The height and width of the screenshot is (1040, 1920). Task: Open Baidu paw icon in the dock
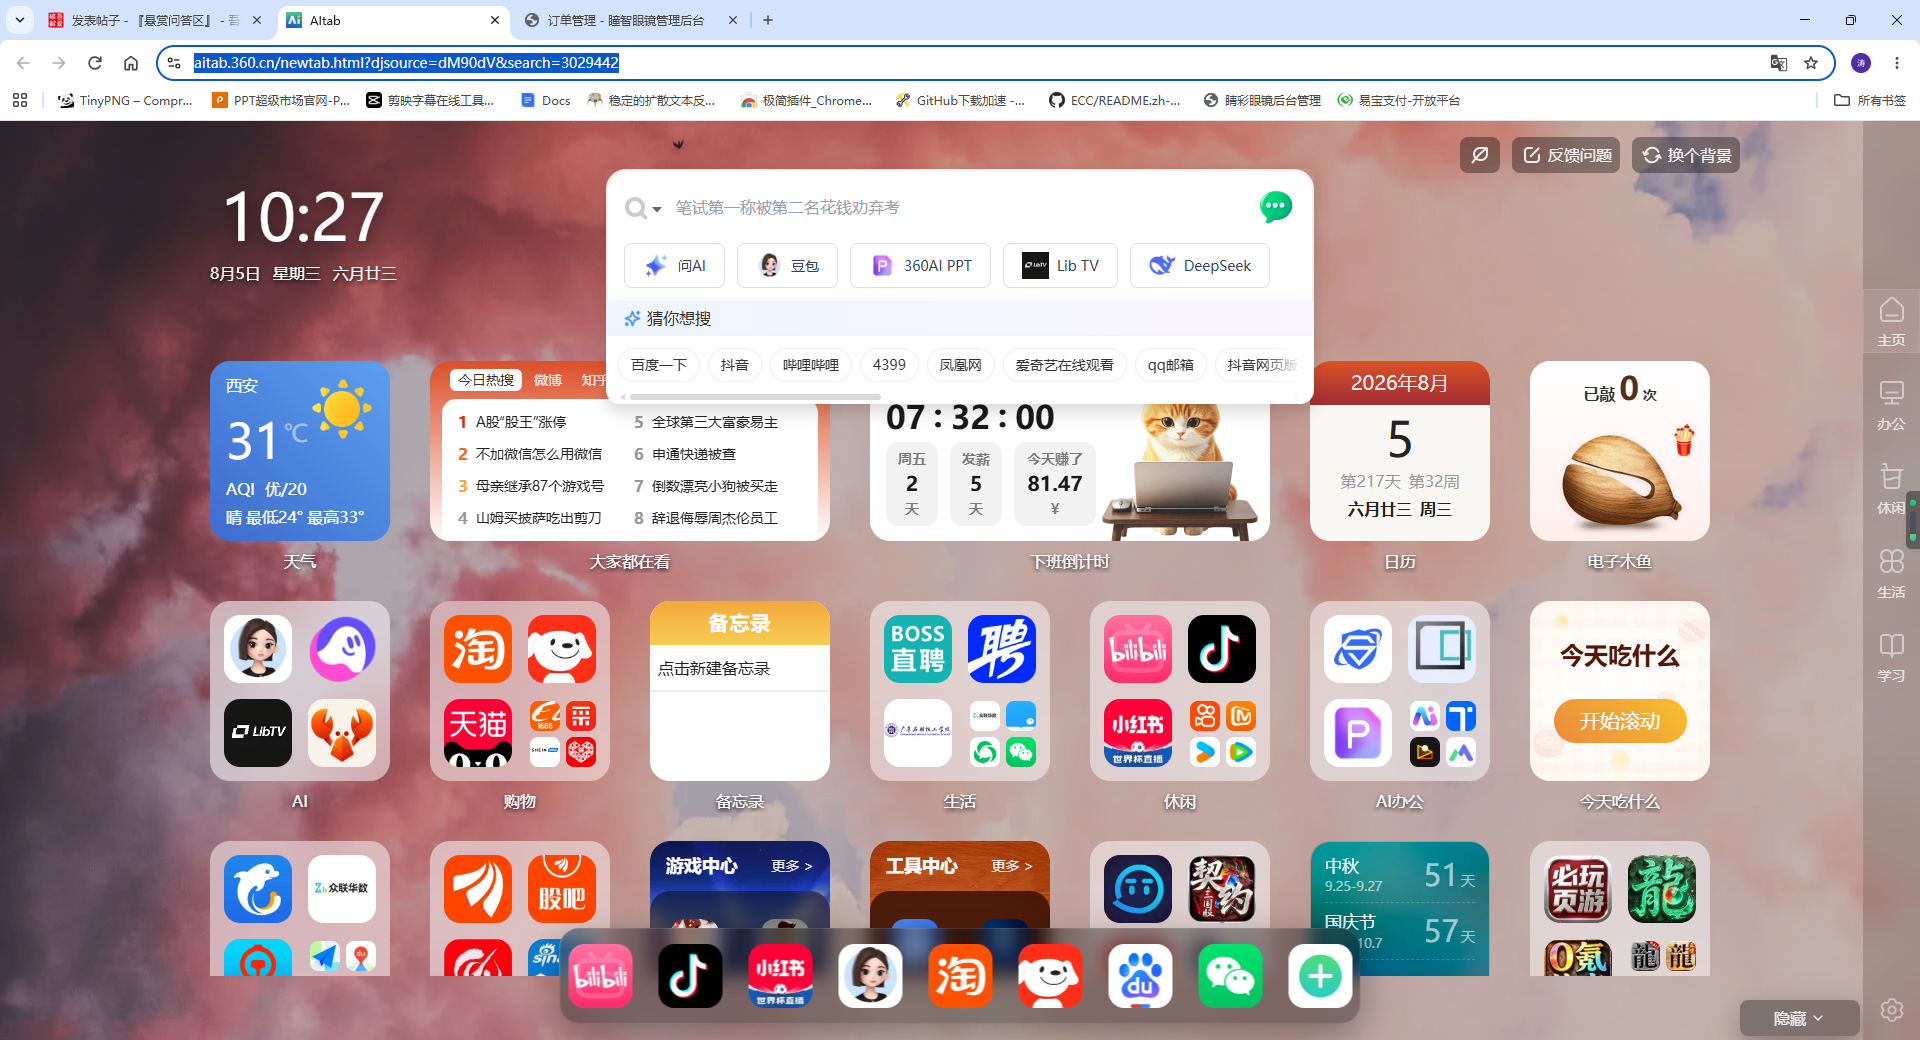[1140, 976]
